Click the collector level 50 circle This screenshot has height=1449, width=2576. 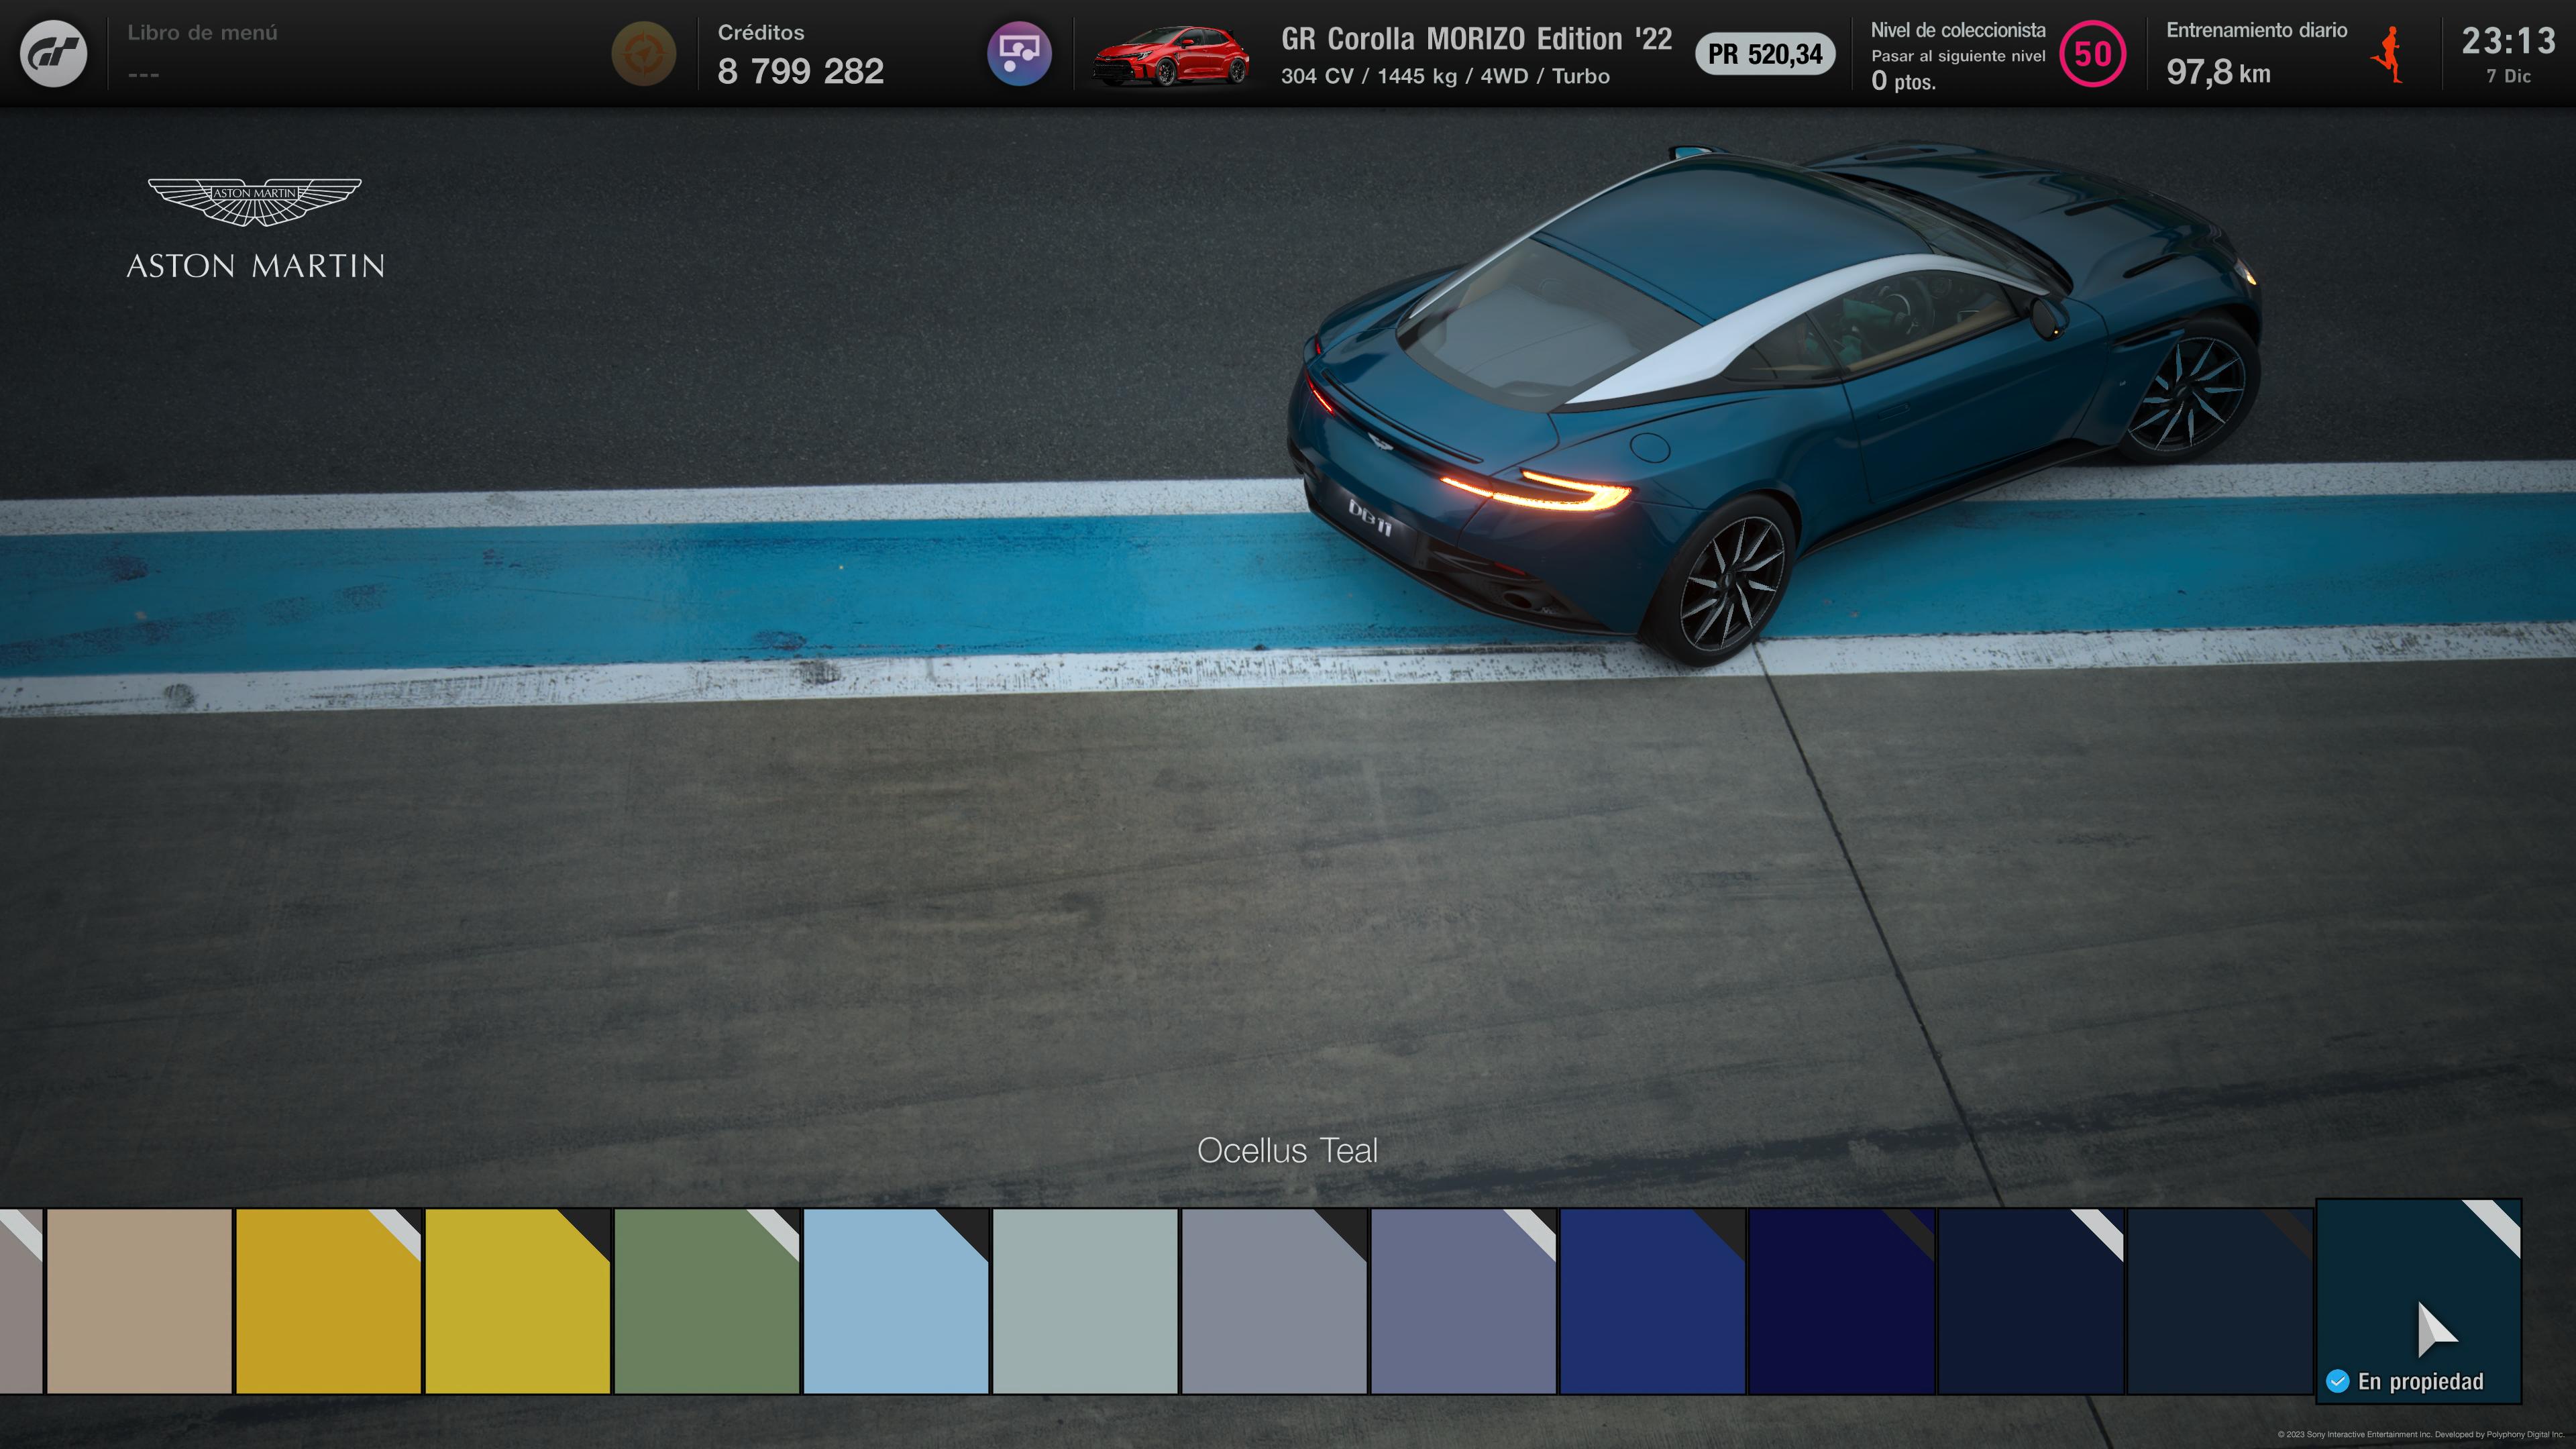(x=2093, y=54)
